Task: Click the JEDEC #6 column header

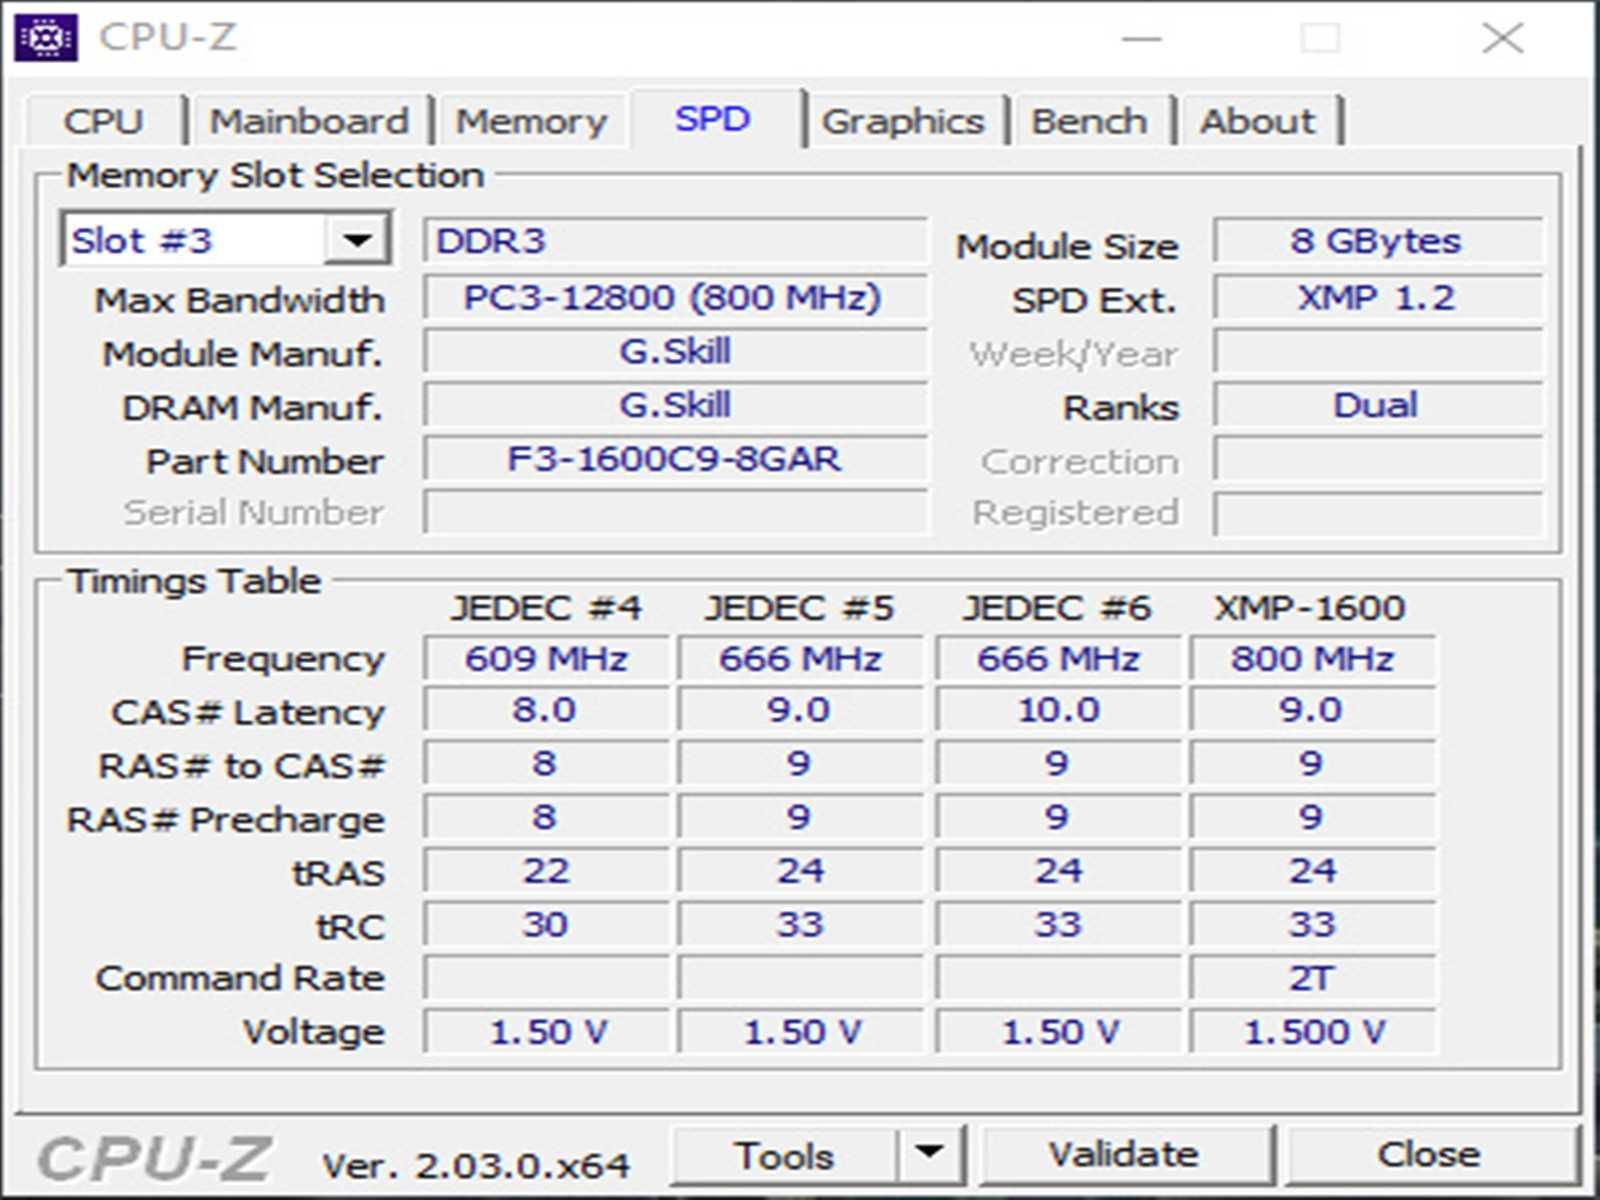Action: click(x=1057, y=608)
